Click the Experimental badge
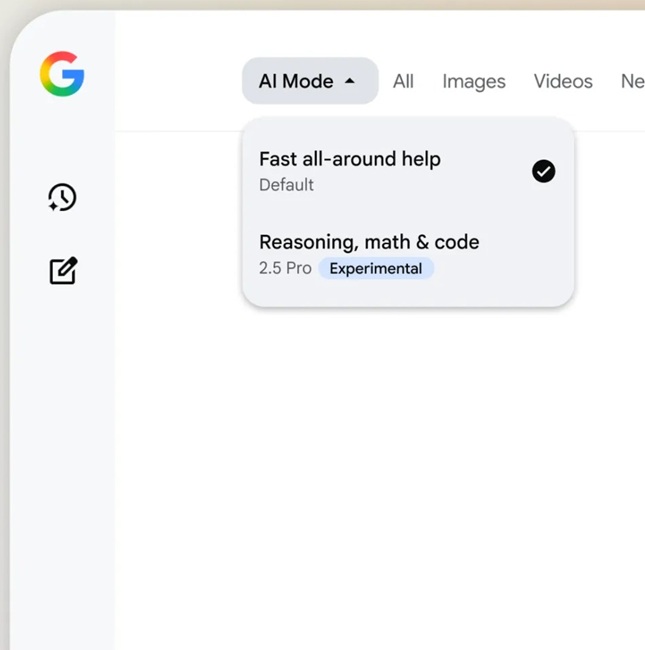 pyautogui.click(x=376, y=268)
